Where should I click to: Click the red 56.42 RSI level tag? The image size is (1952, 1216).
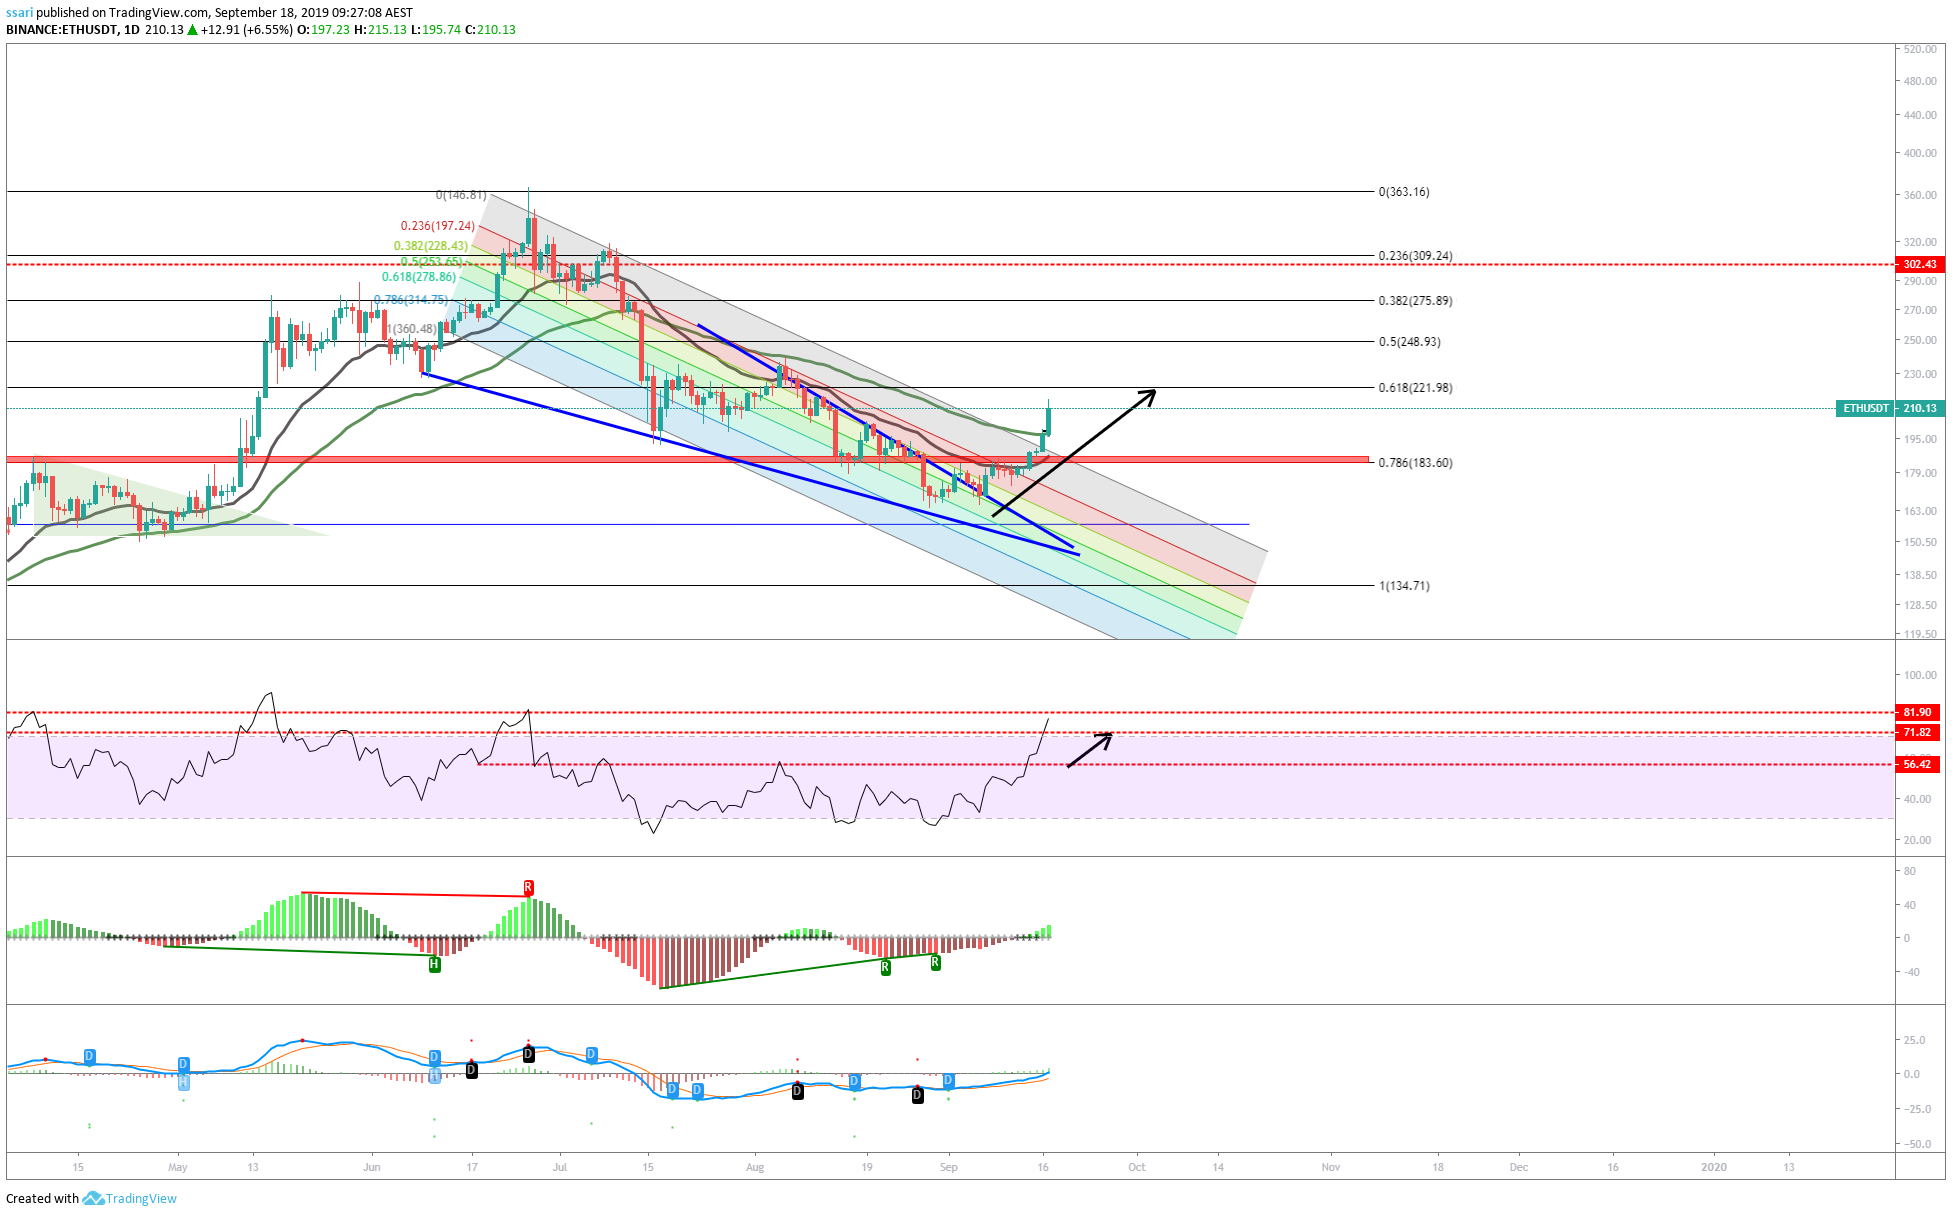pyautogui.click(x=1918, y=764)
